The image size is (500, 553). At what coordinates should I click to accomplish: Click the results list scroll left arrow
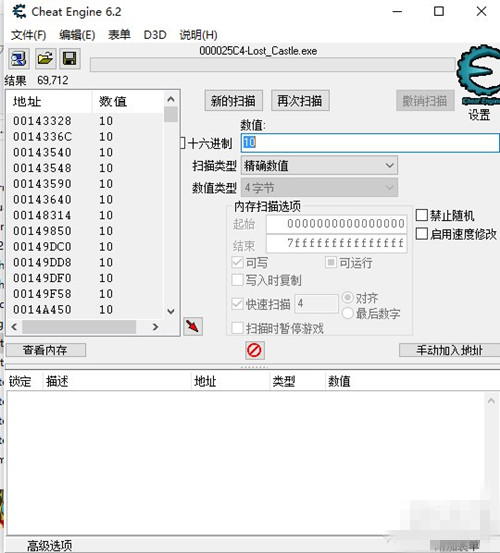coord(14,327)
